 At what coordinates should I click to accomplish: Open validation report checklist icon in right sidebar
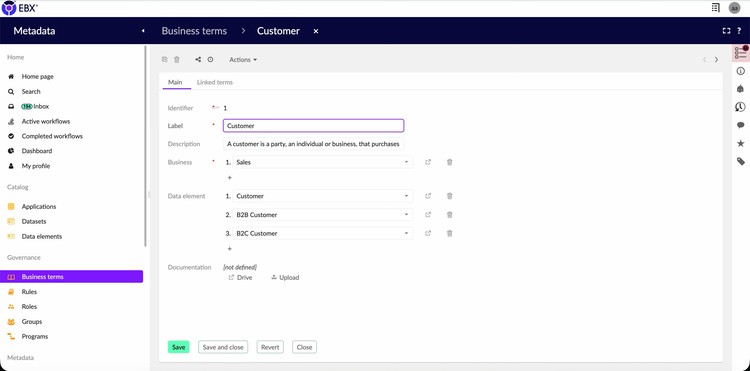point(741,53)
